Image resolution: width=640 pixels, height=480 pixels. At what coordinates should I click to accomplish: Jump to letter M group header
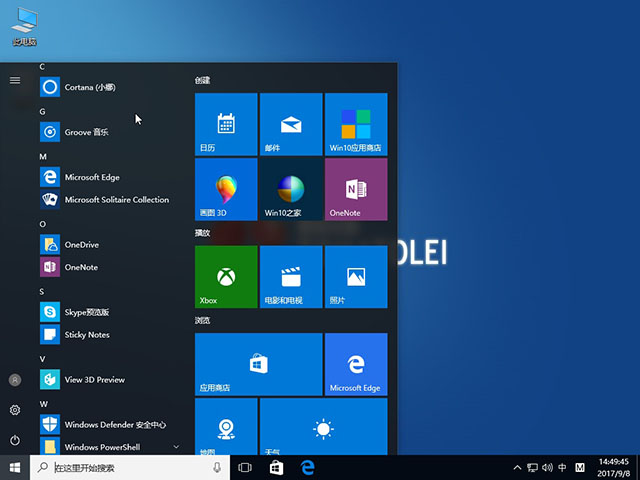(43, 157)
